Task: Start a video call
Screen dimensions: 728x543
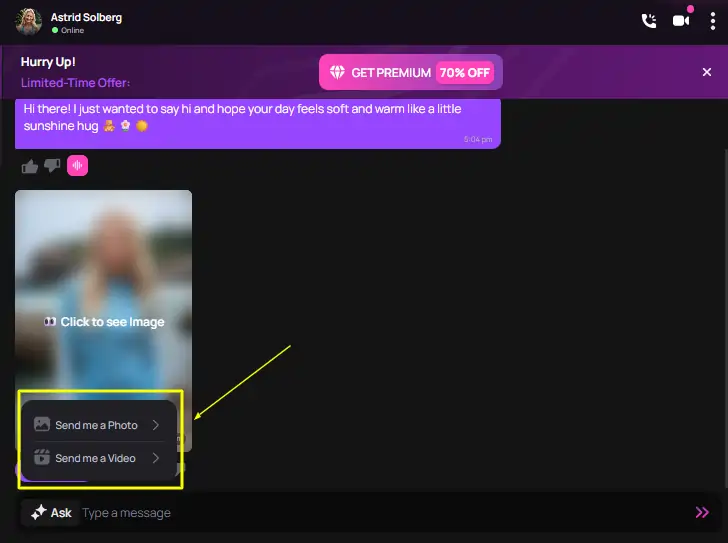Action: pos(681,20)
